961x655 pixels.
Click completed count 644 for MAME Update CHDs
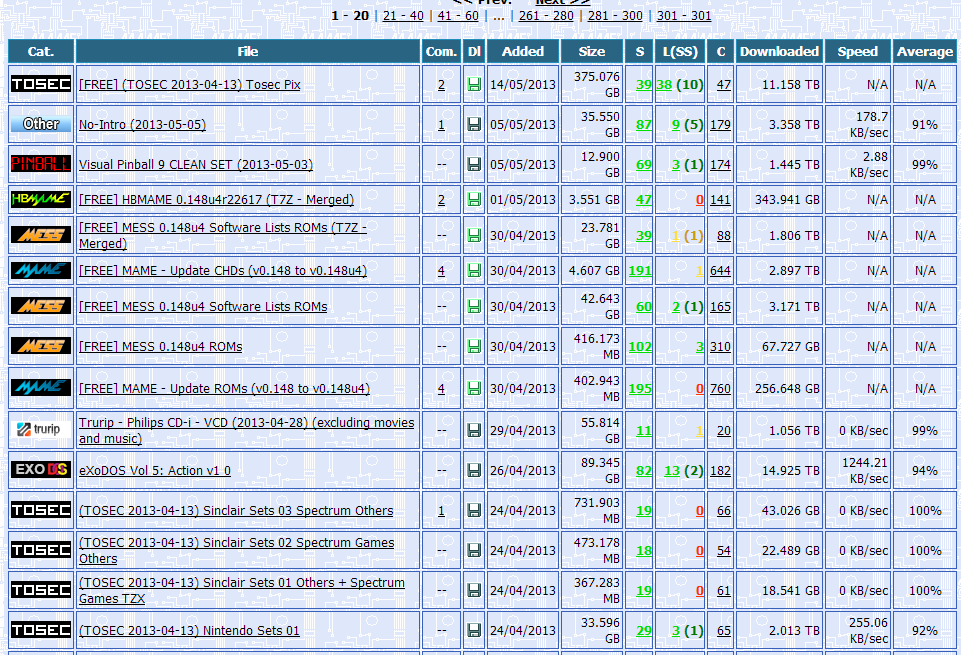(720, 271)
